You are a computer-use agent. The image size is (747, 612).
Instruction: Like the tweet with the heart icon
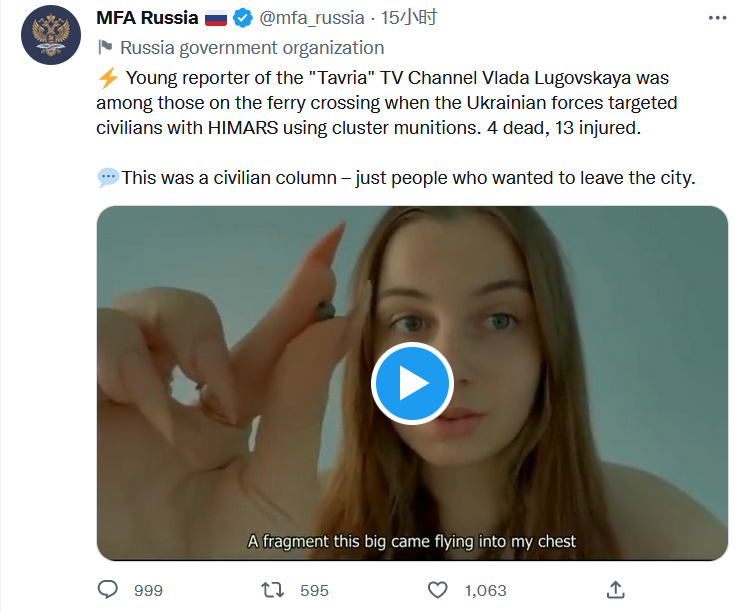tap(437, 590)
